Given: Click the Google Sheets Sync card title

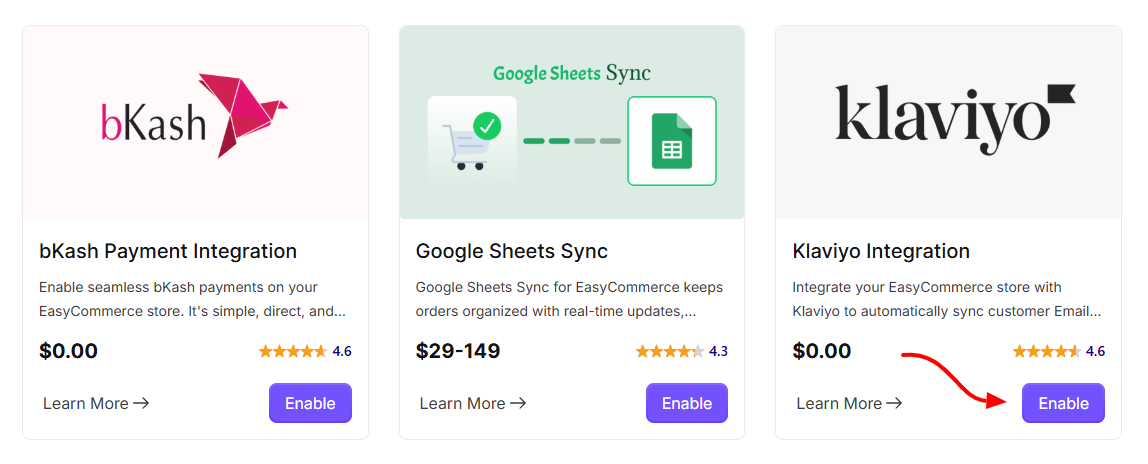Looking at the screenshot, I should pos(512,251).
